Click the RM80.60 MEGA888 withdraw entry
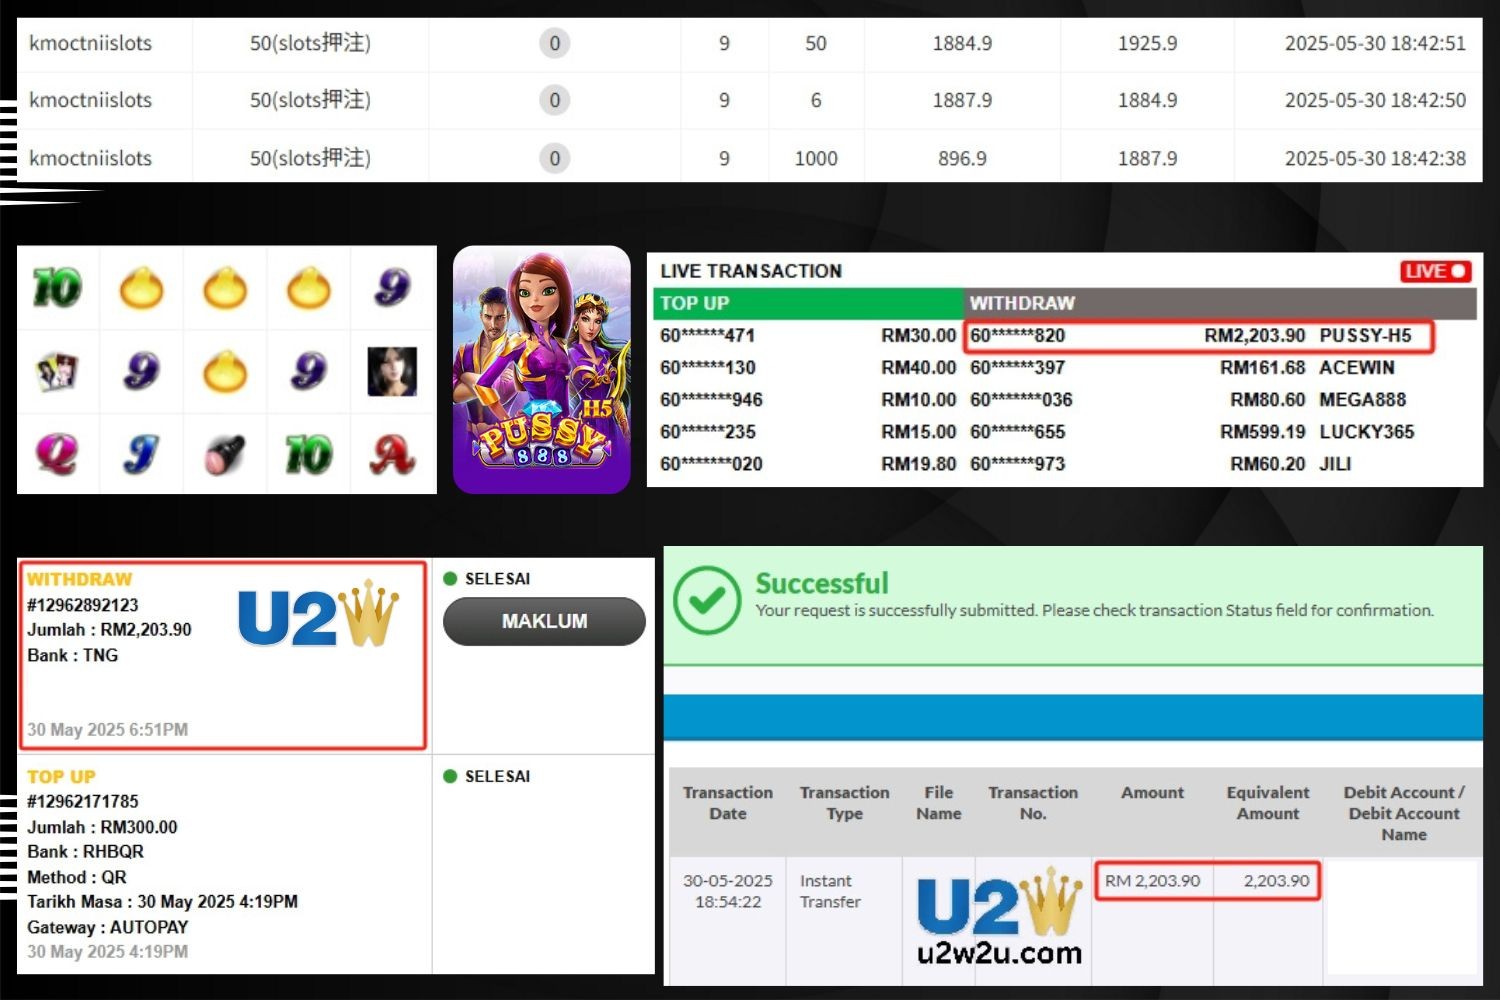Viewport: 1500px width, 1000px height. click(1188, 400)
